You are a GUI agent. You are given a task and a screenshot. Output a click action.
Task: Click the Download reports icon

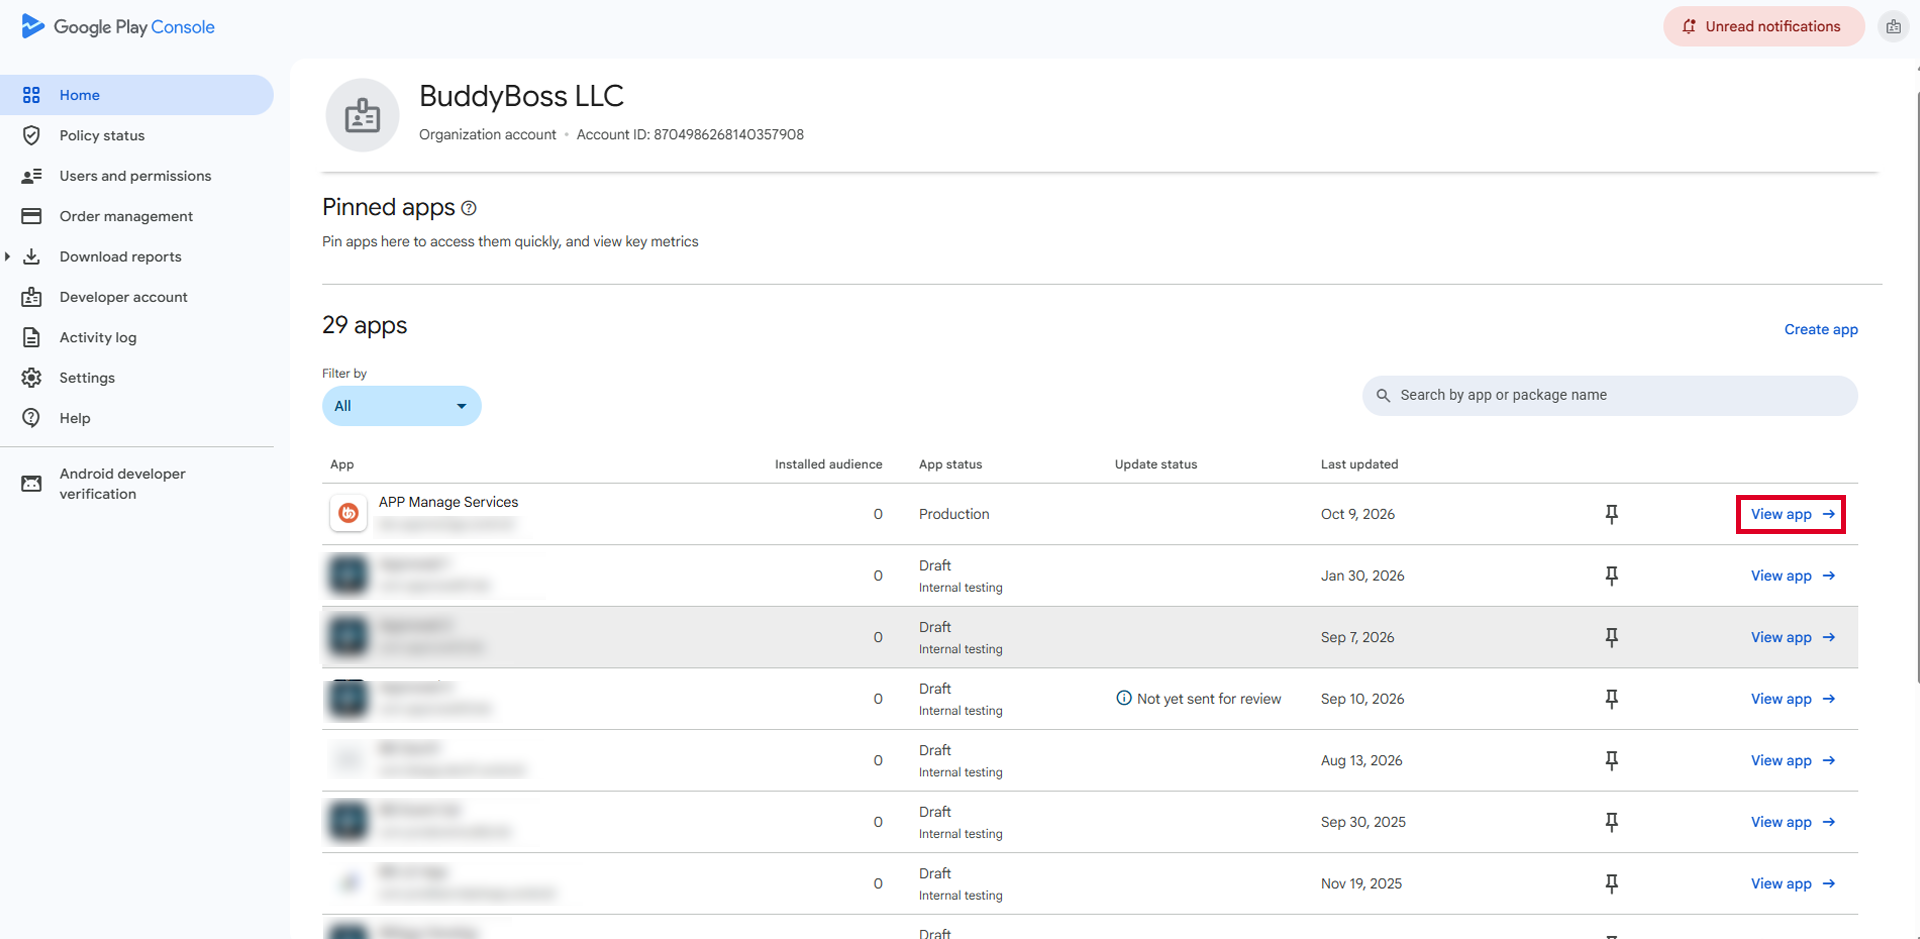pyautogui.click(x=32, y=257)
